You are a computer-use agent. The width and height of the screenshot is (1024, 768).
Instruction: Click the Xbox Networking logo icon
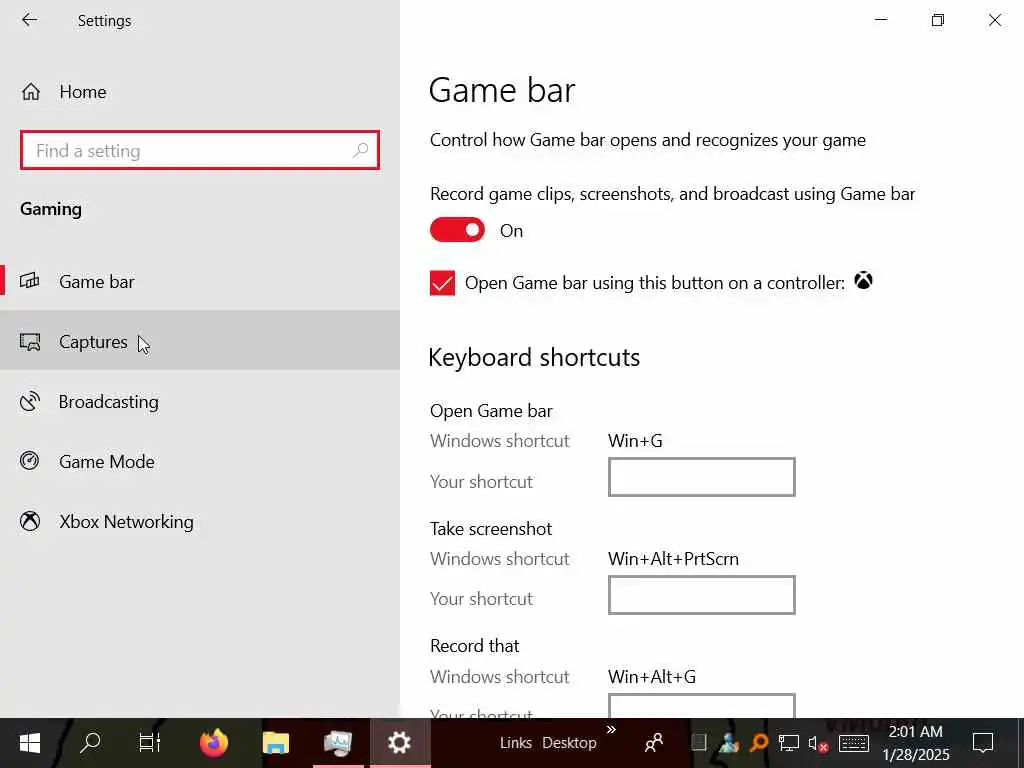[x=30, y=521]
